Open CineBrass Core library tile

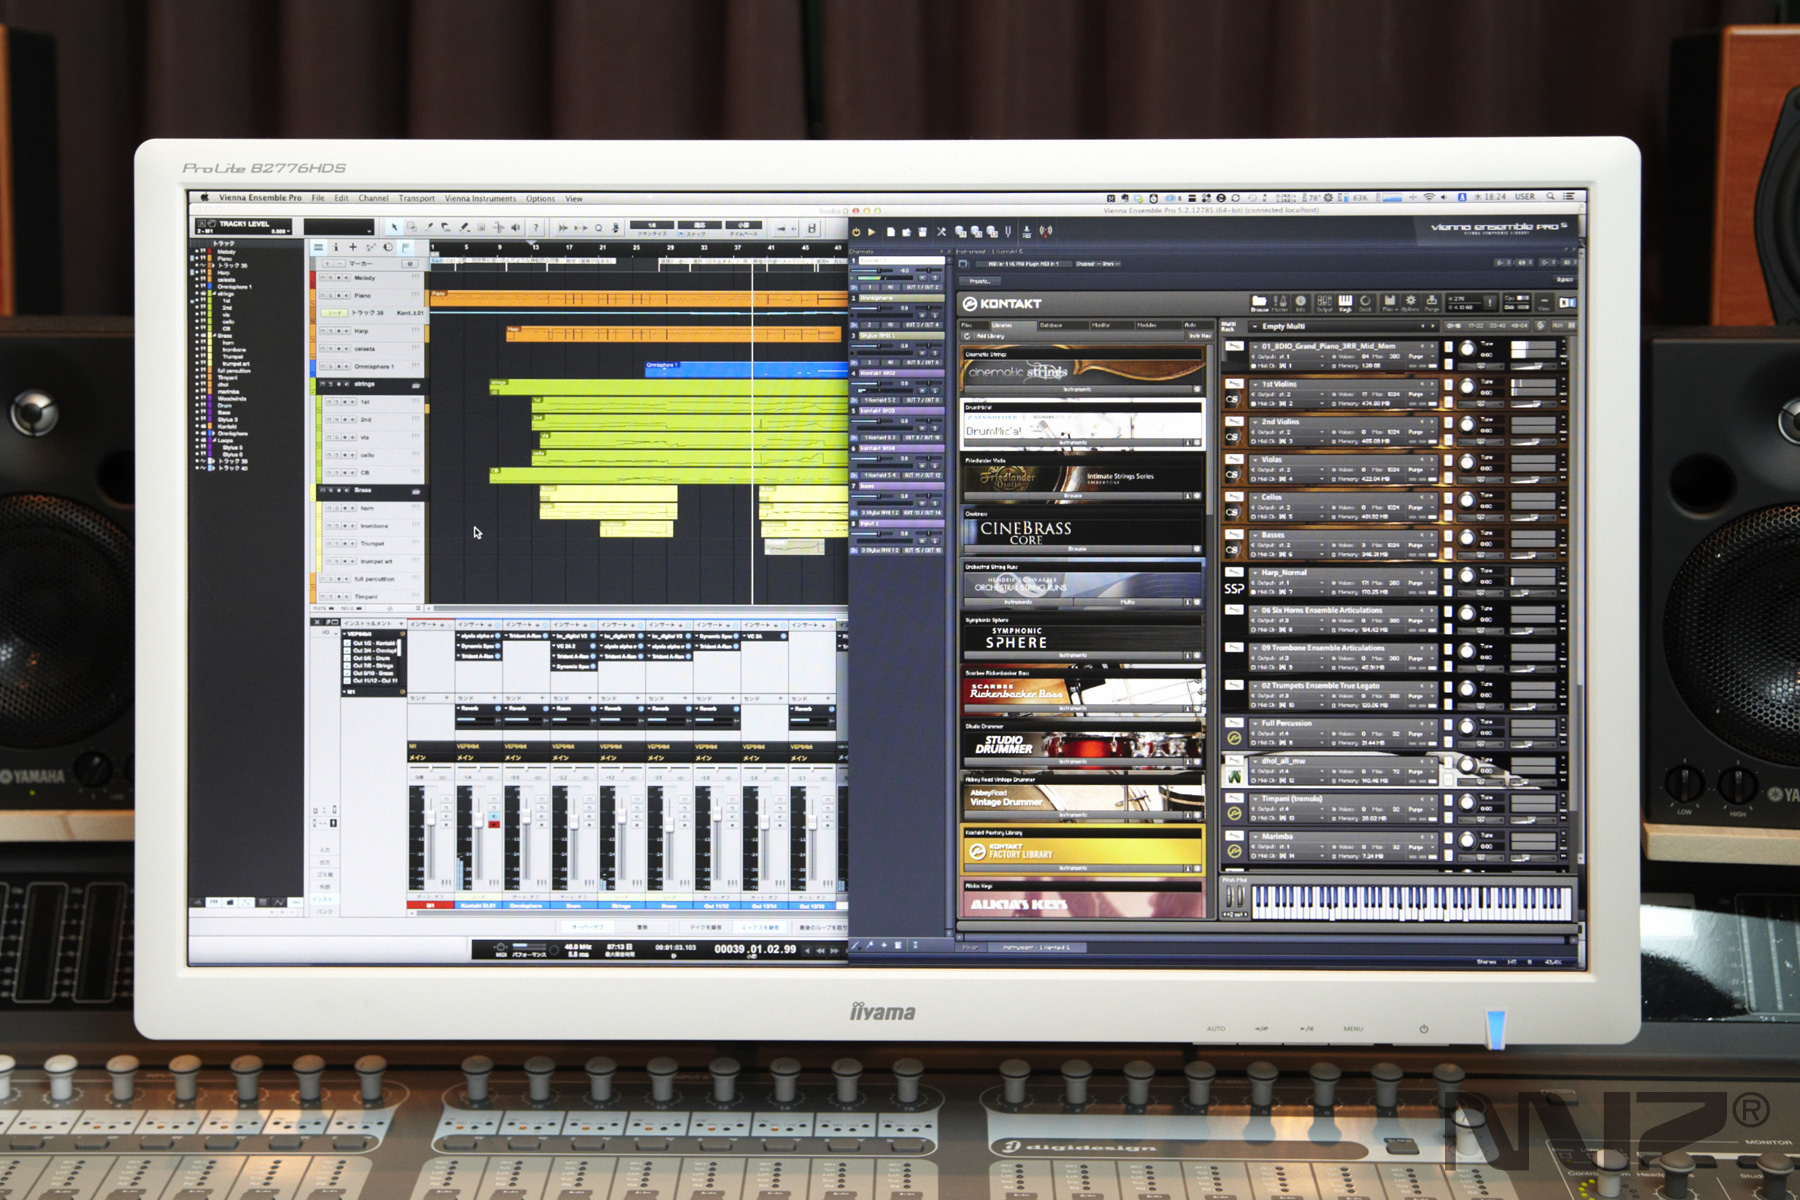(x=1082, y=532)
